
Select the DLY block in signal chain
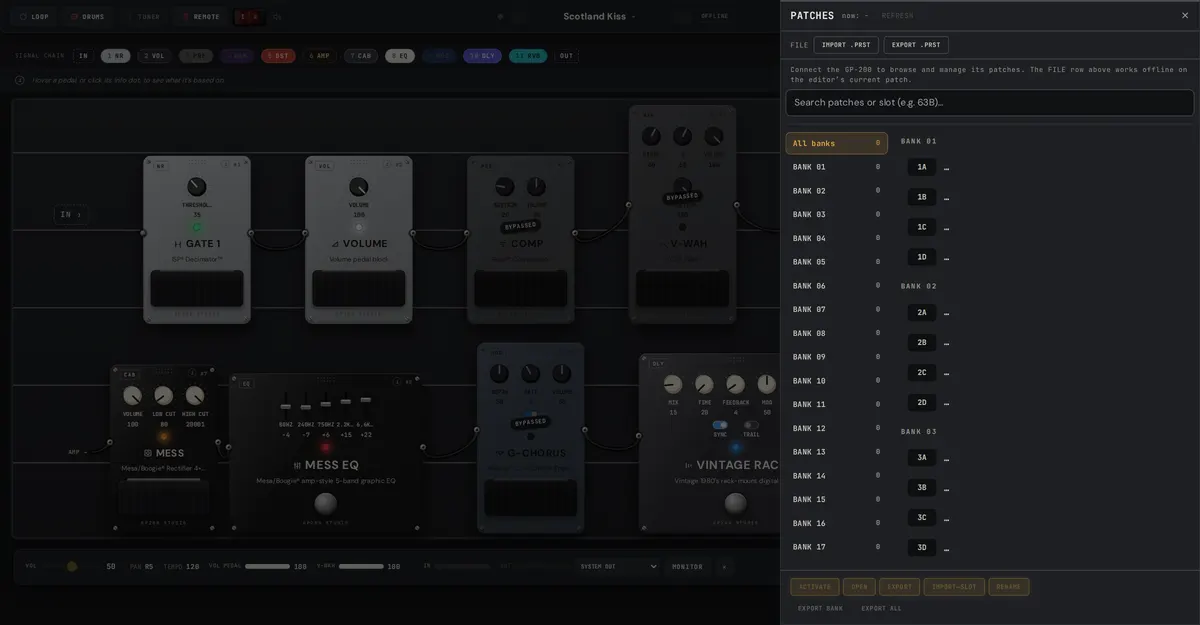click(x=482, y=56)
